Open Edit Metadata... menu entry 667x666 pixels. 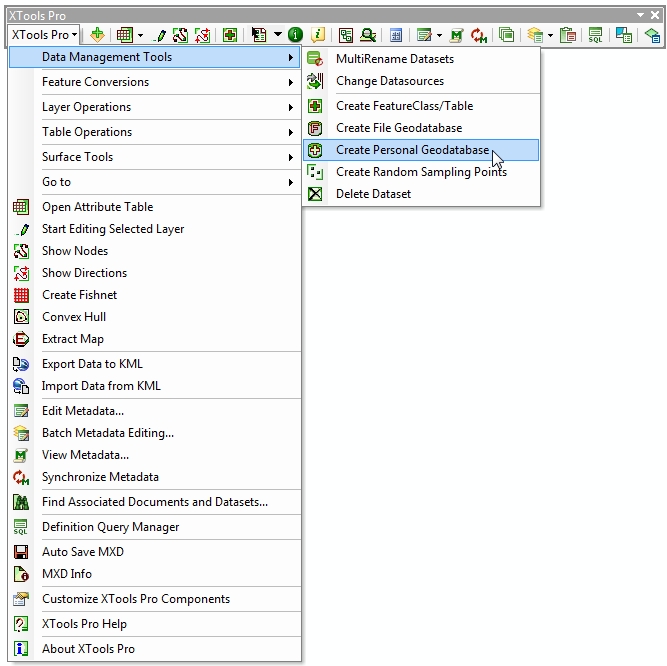click(155, 411)
